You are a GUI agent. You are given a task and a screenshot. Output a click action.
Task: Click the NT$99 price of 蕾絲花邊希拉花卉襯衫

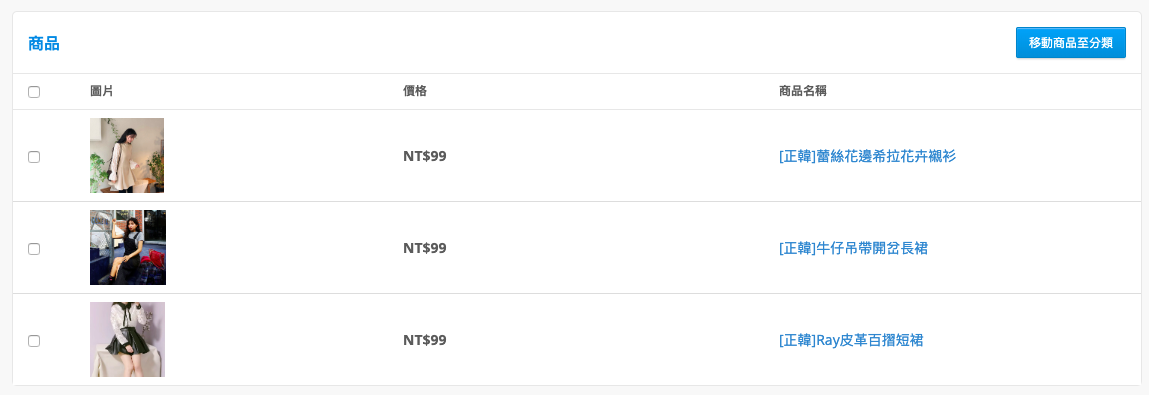(x=425, y=156)
